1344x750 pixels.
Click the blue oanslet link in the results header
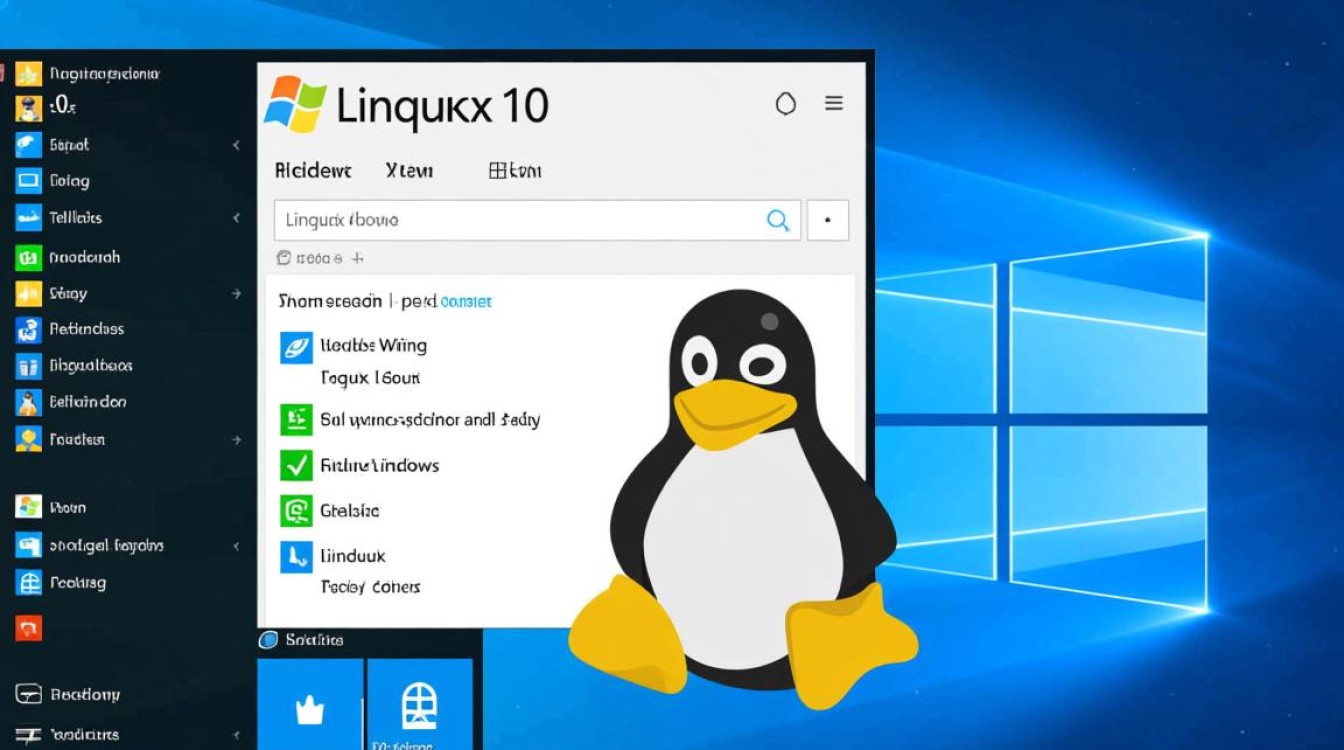coord(466,301)
